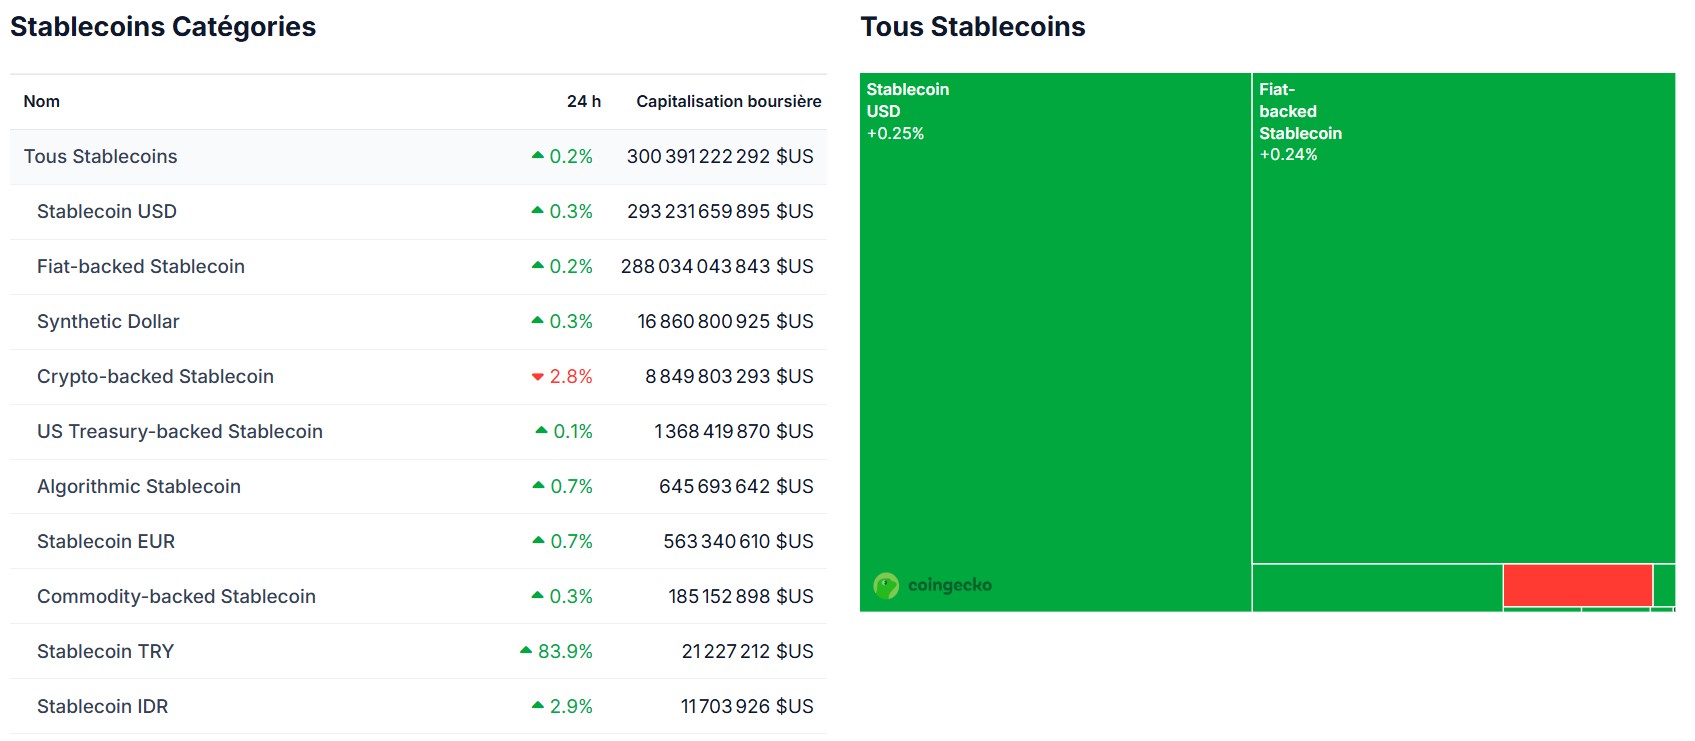Screen dimensions: 1695x741
Task: Select the US Treasury-backed Stablecoin row
Action: coord(180,432)
